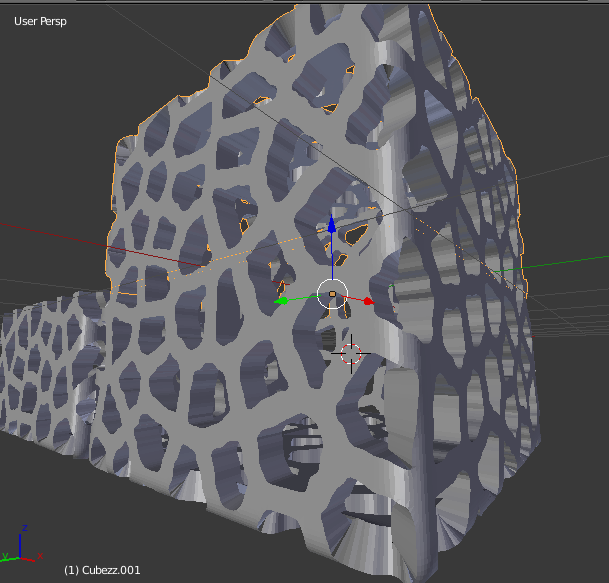The height and width of the screenshot is (583, 609).
Task: Click the white manipulator center circle
Action: click(332, 294)
